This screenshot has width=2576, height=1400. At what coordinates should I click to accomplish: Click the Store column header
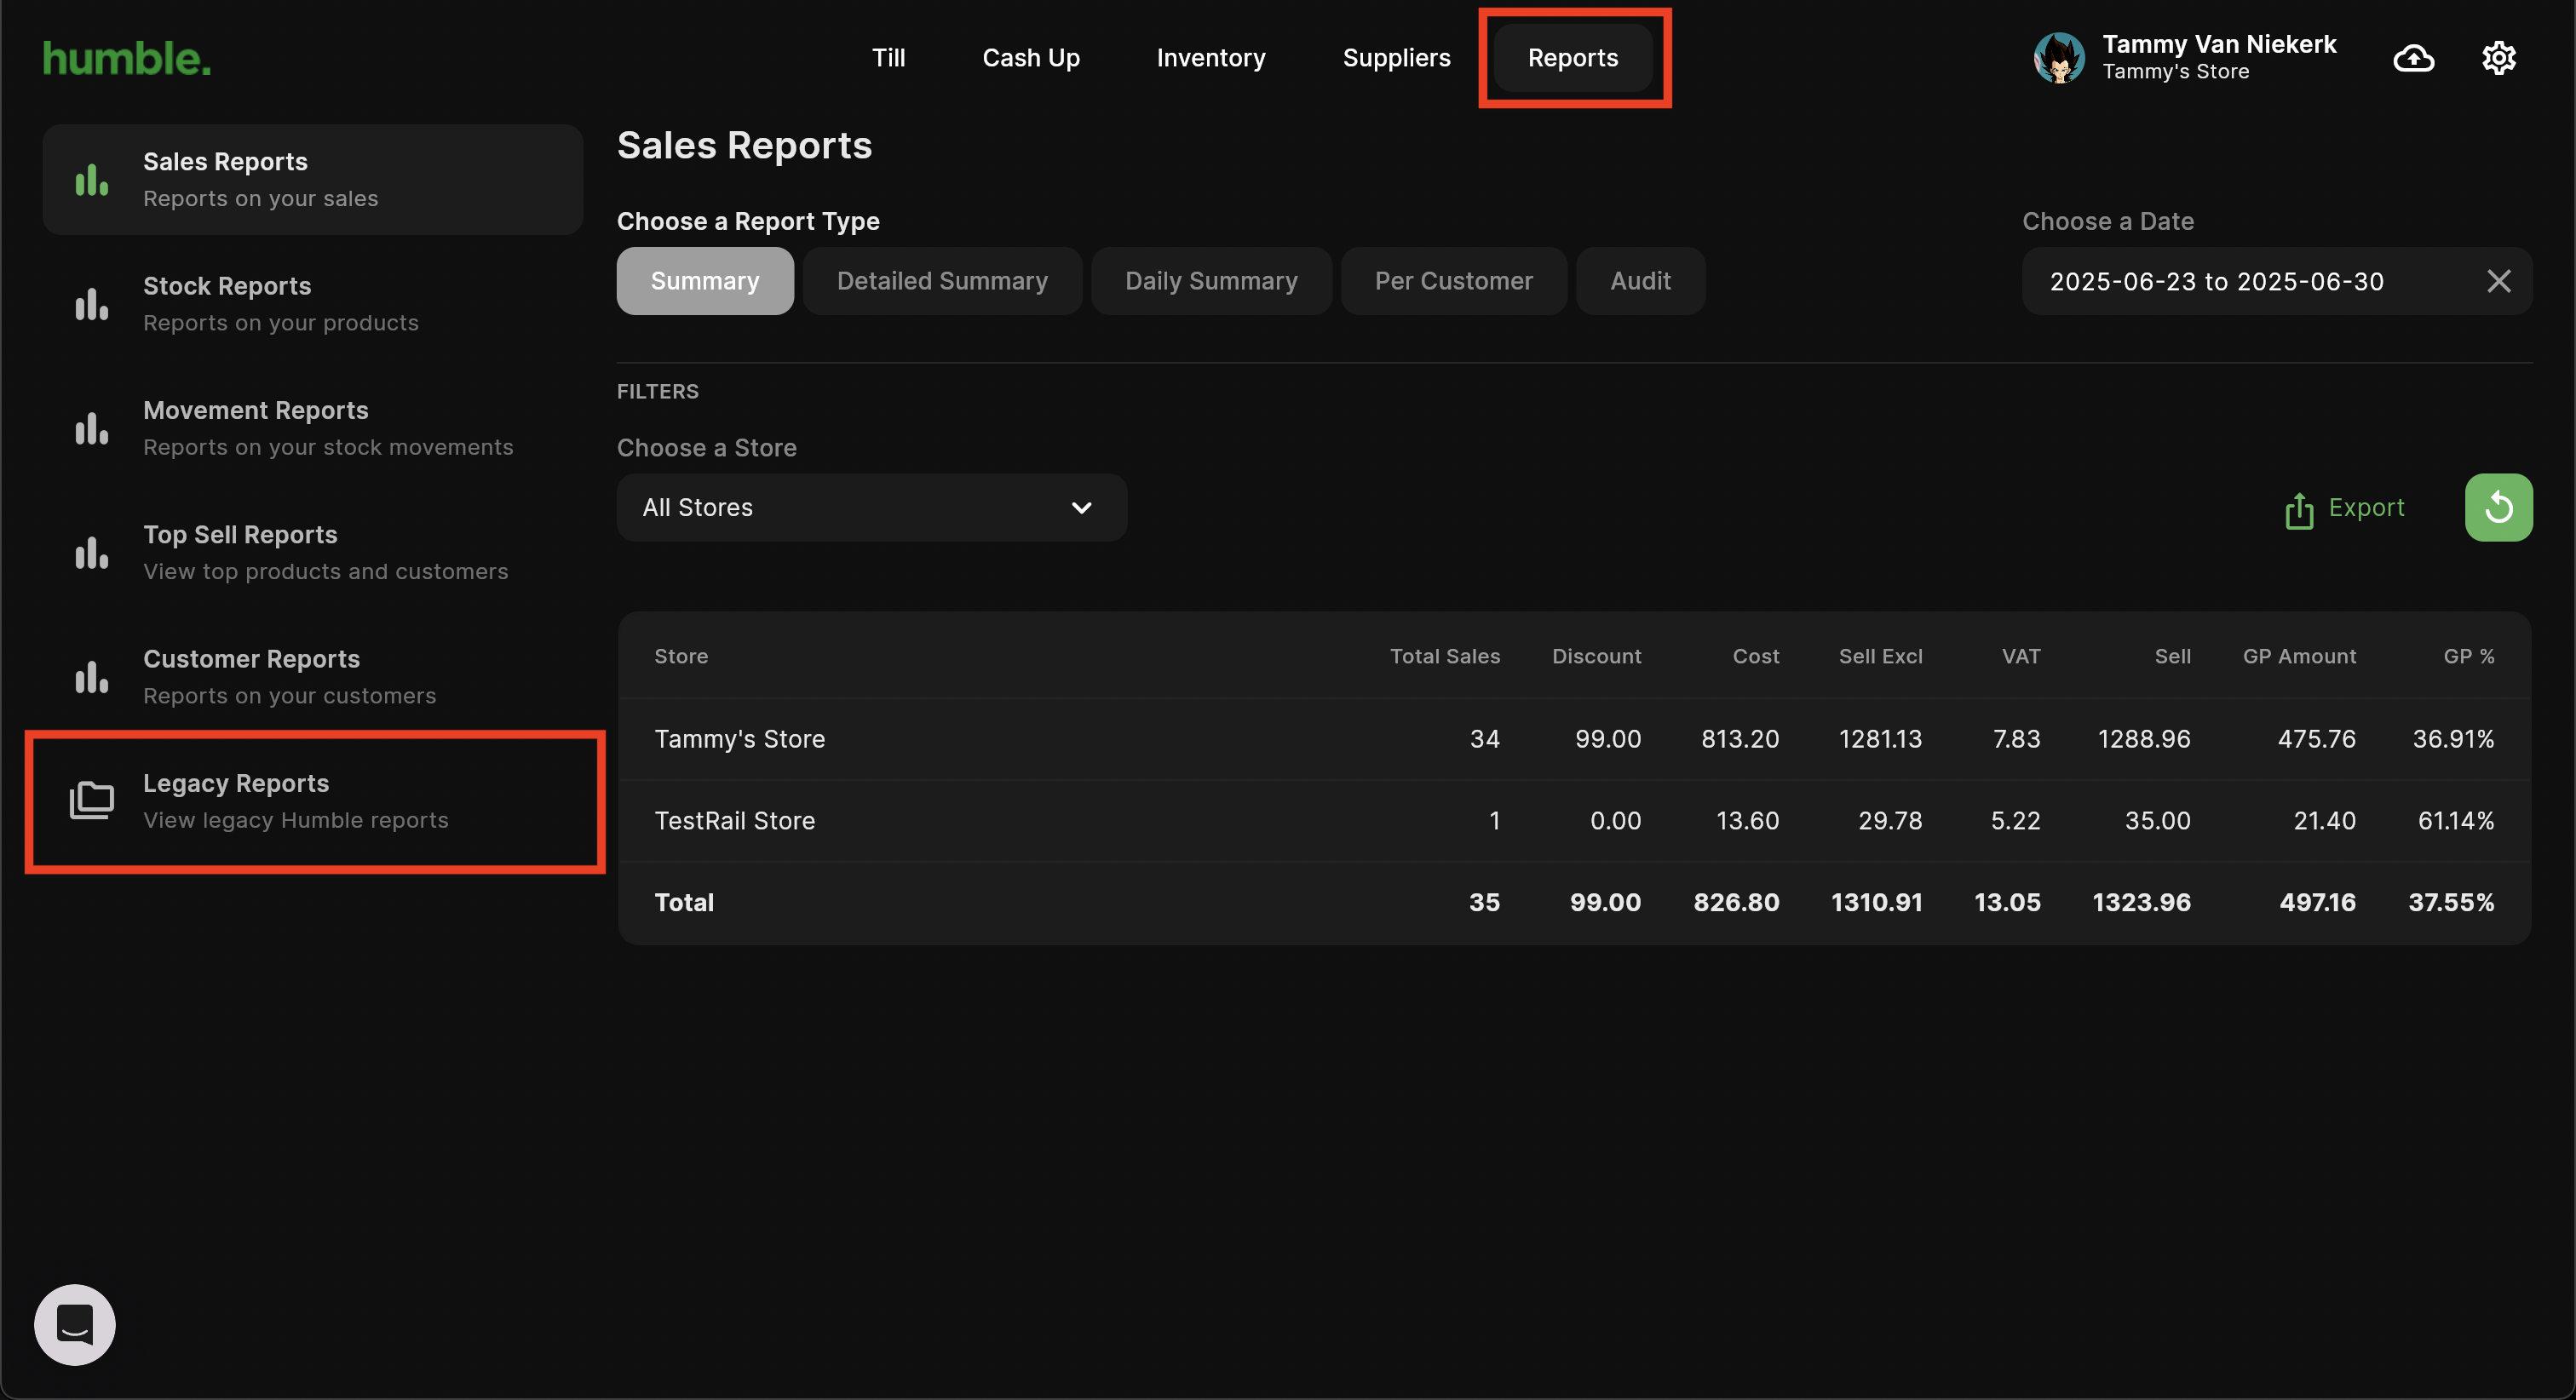click(x=681, y=656)
